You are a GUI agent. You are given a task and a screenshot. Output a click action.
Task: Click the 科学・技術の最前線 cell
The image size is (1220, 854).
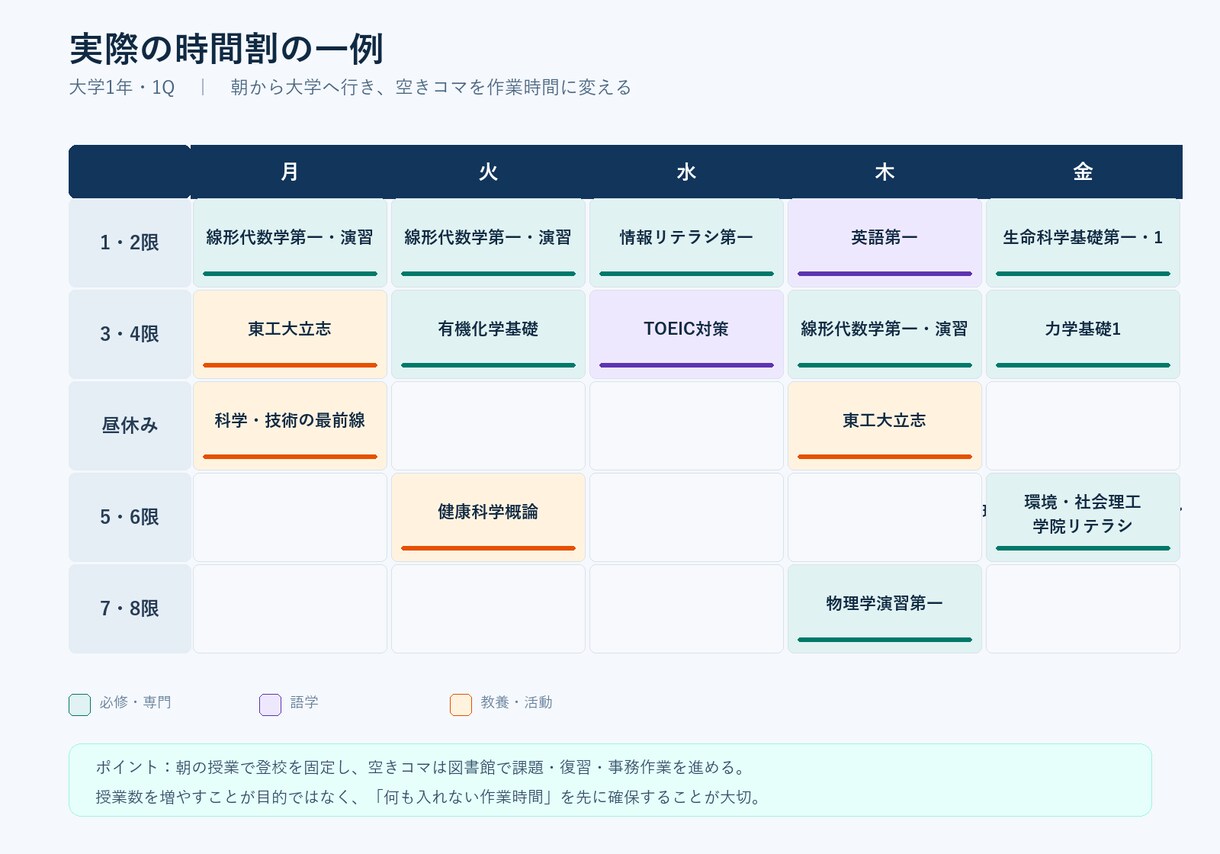pyautogui.click(x=290, y=426)
